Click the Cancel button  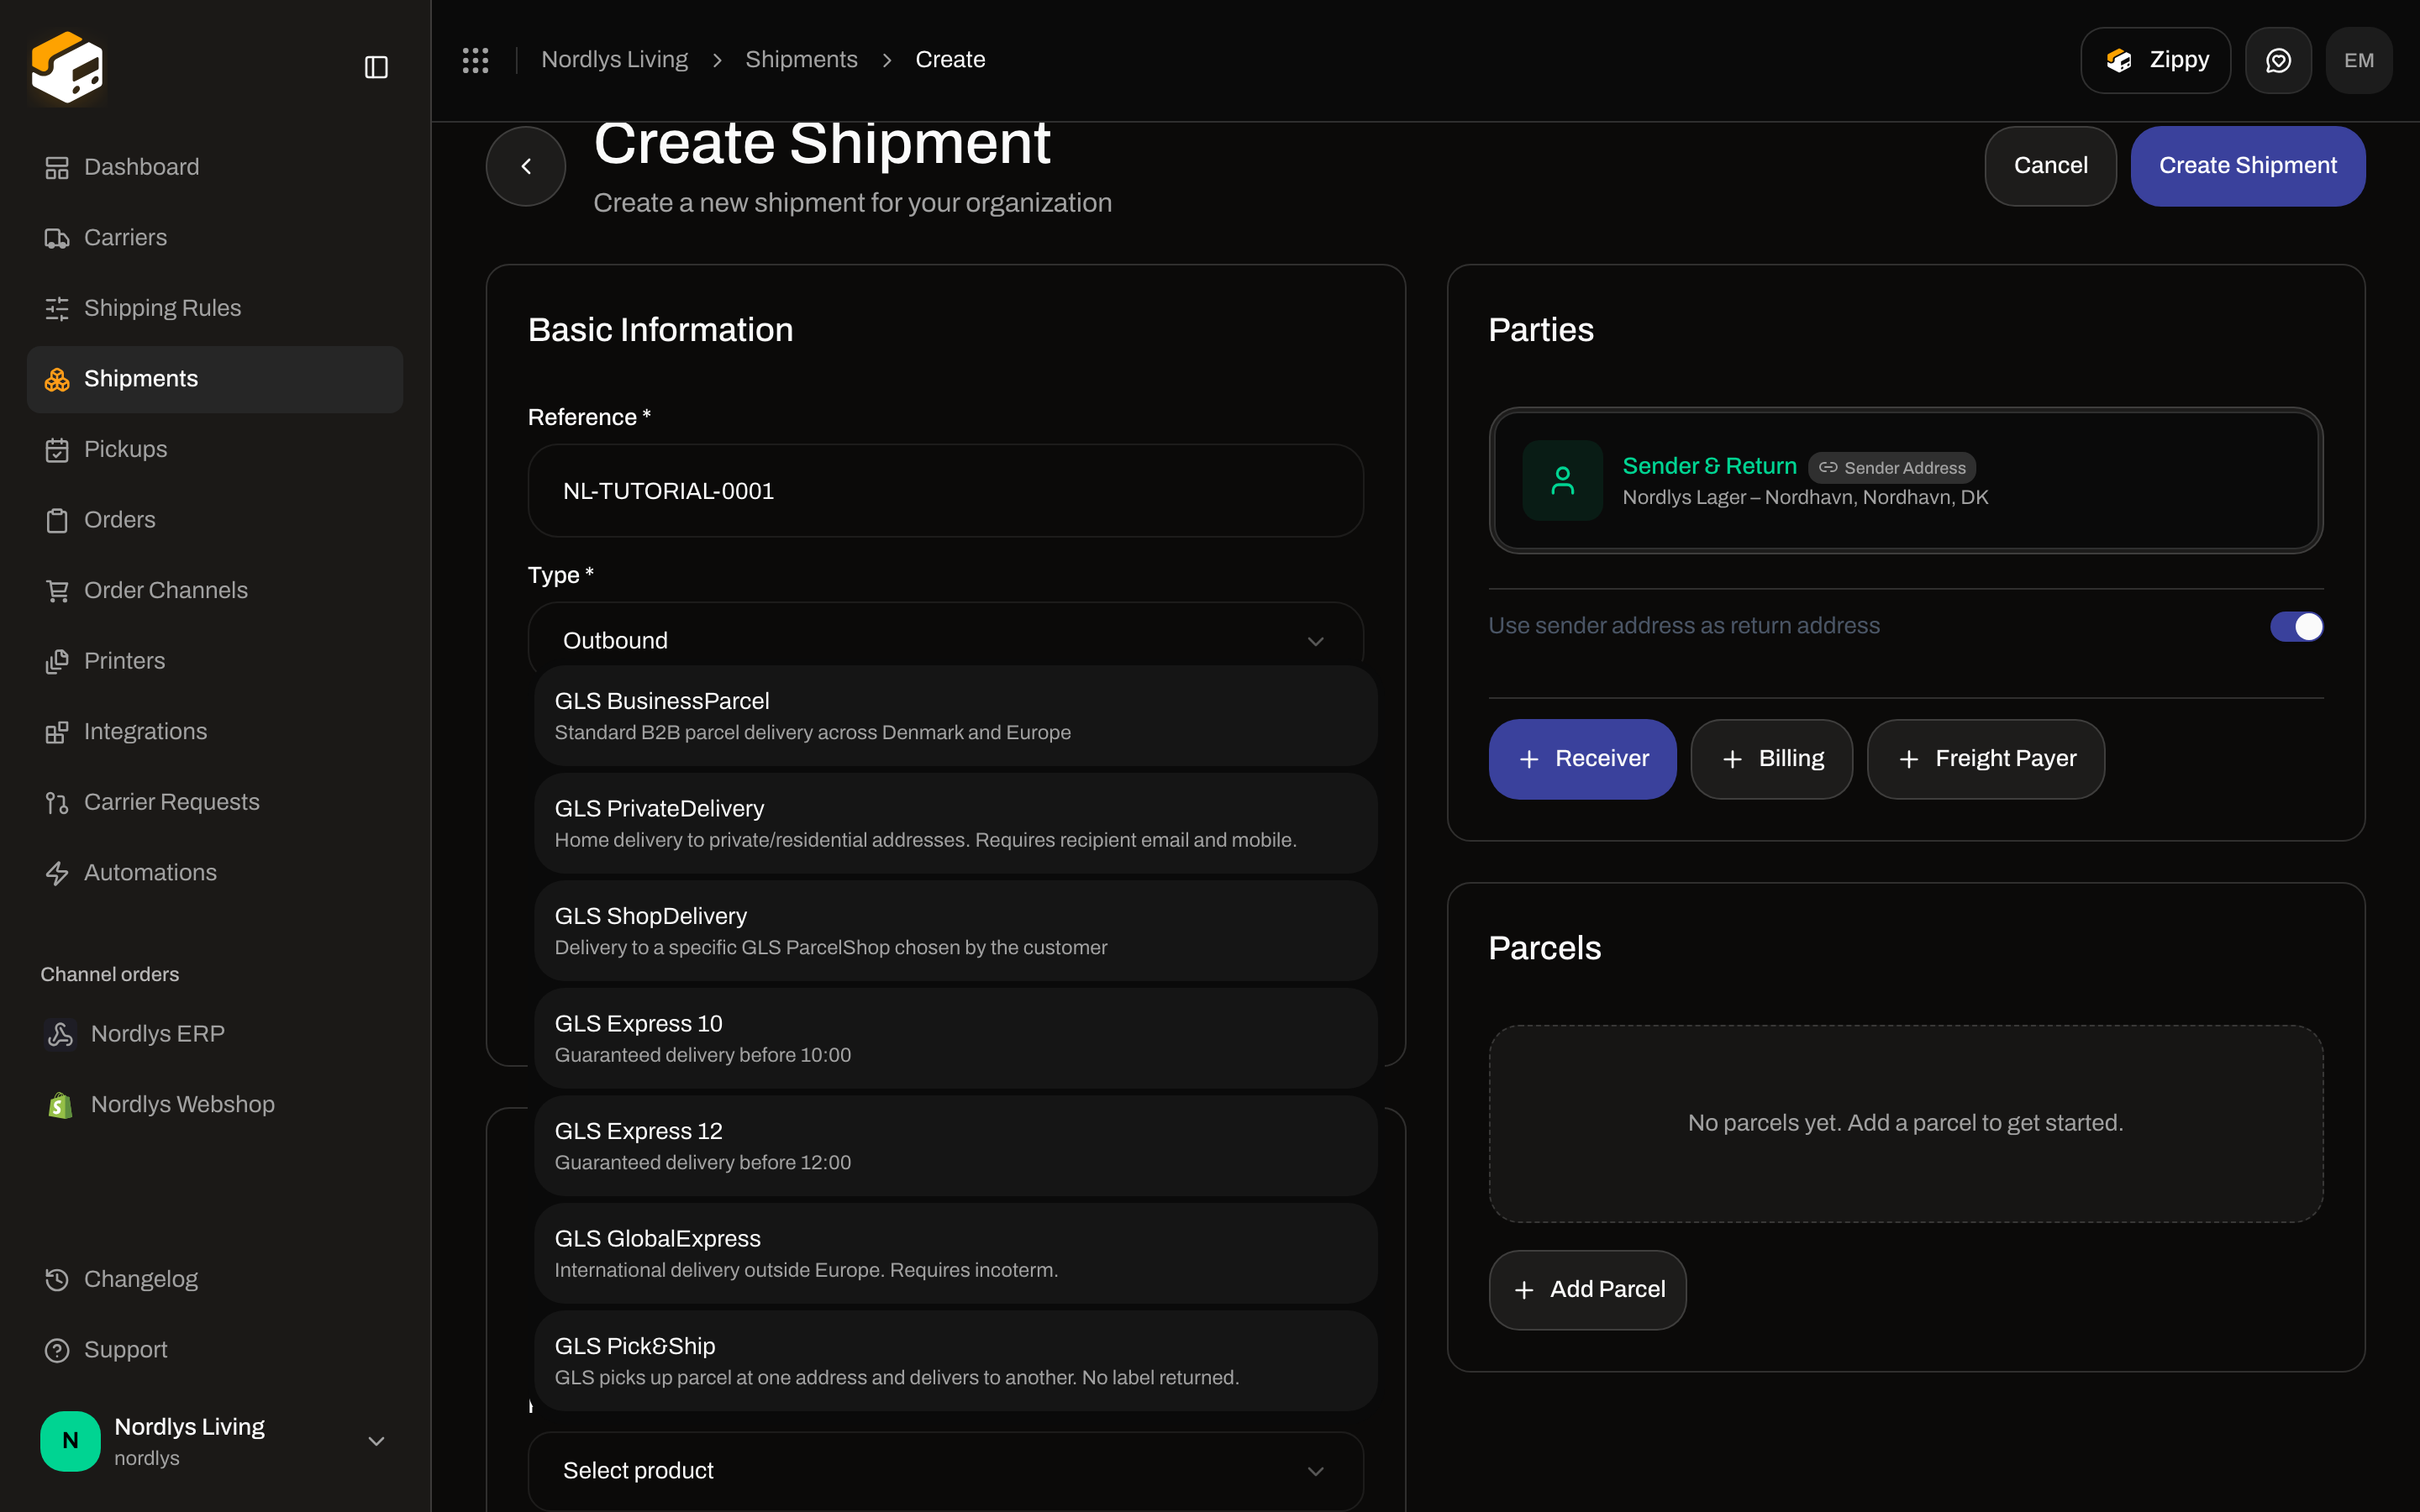pos(2050,166)
